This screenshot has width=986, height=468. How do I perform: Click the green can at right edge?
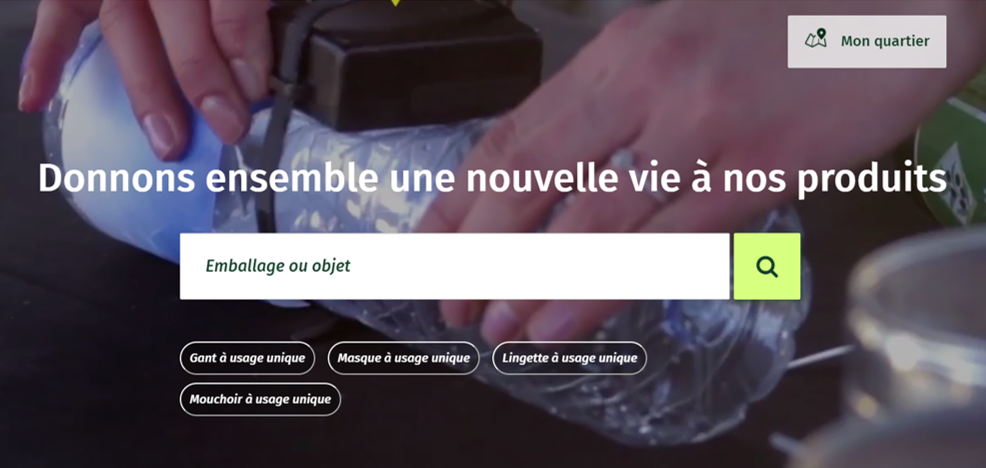953,164
